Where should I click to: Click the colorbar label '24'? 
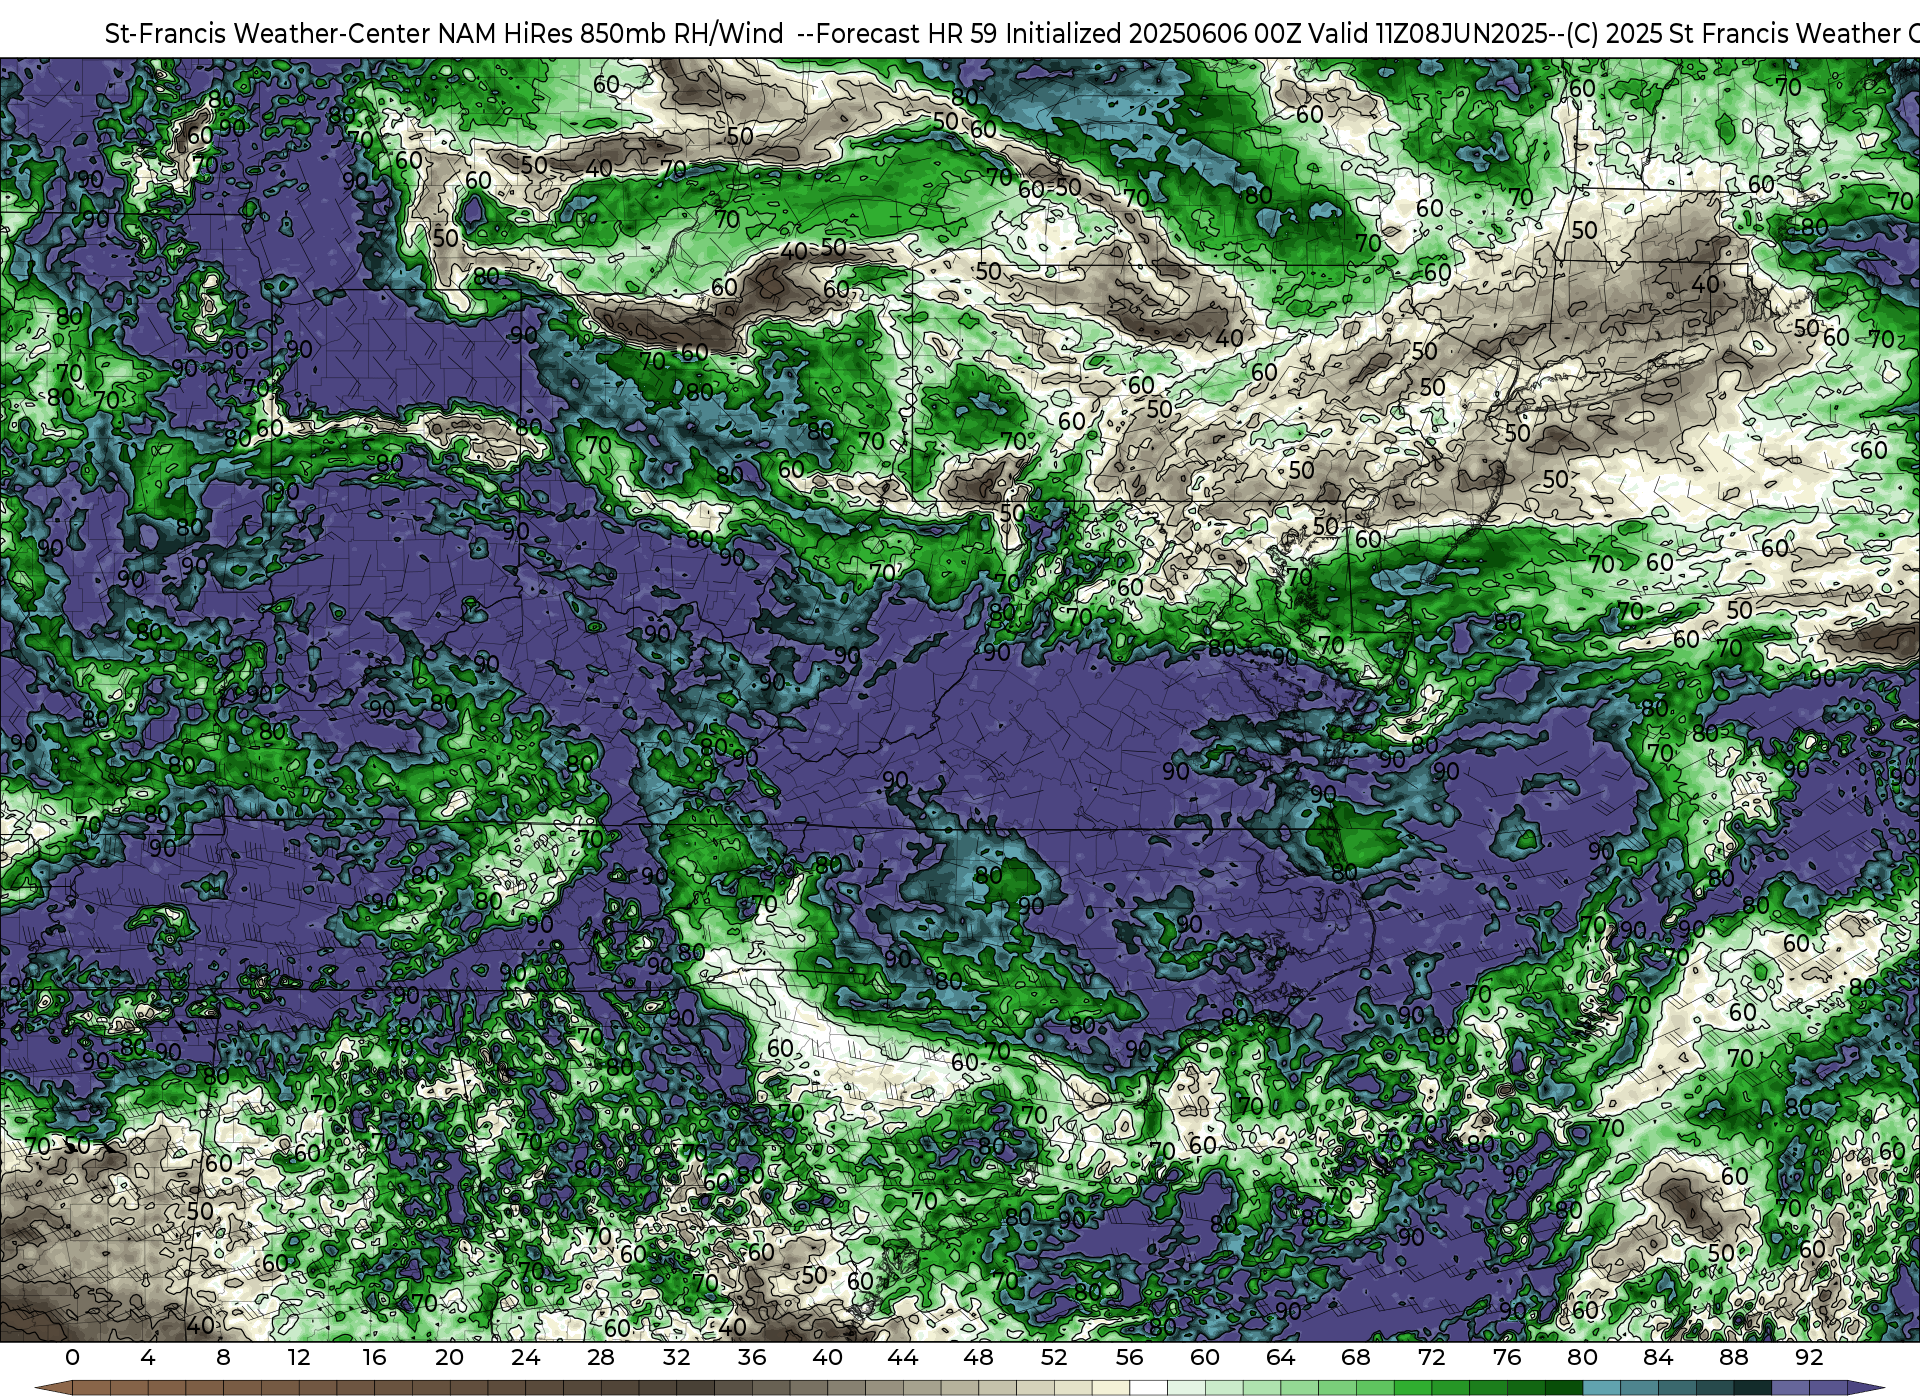point(525,1358)
